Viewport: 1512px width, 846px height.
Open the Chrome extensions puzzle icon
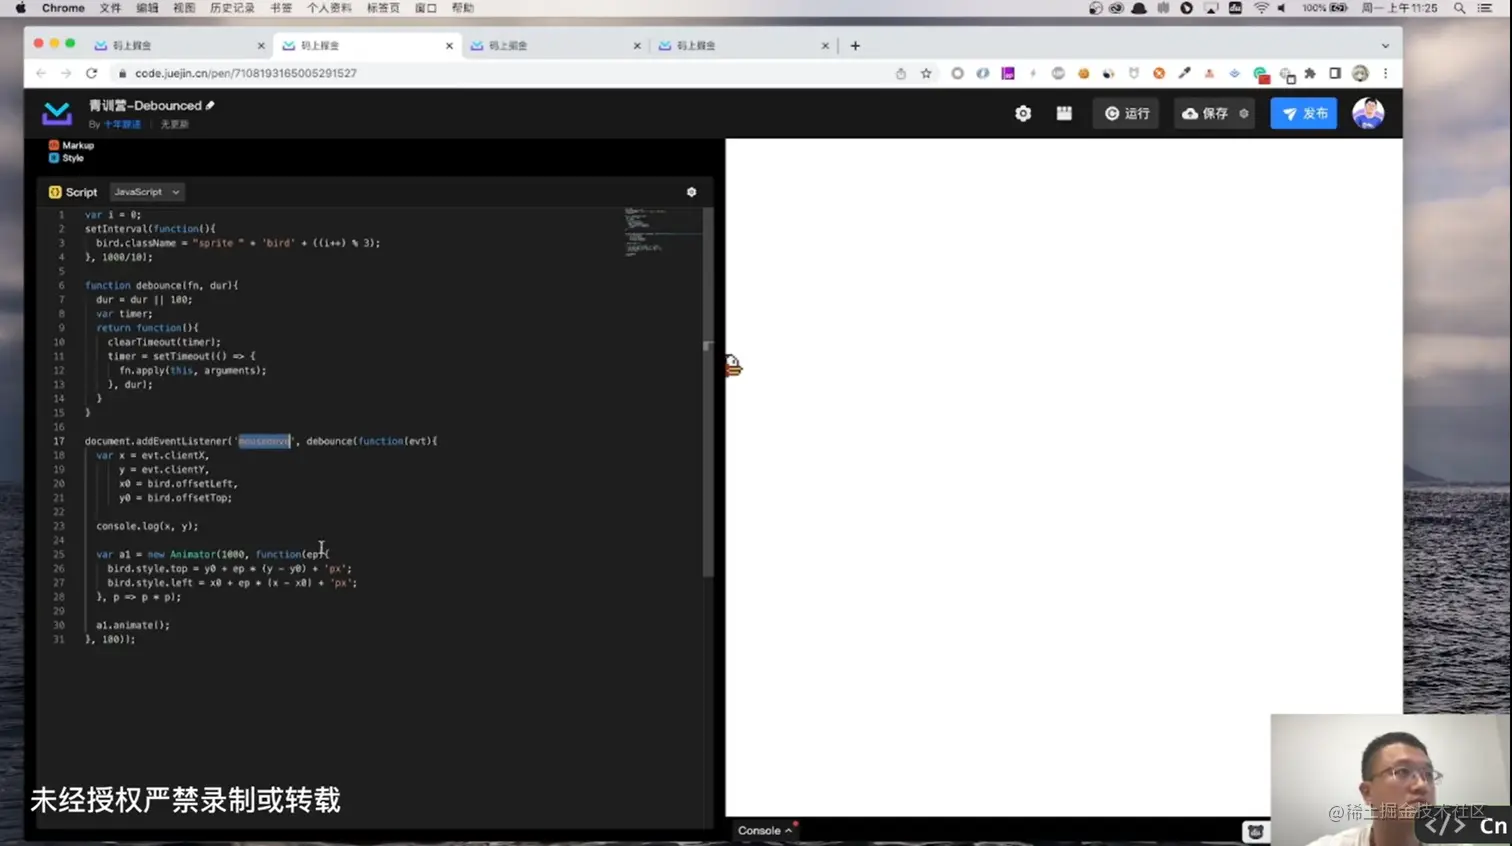click(x=1310, y=74)
